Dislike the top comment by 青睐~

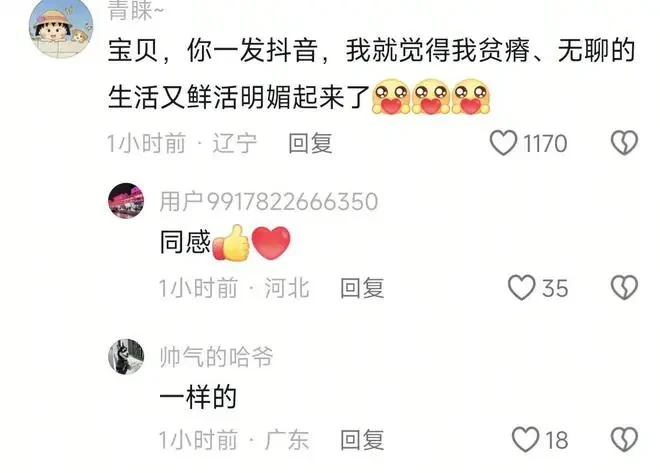[624, 143]
